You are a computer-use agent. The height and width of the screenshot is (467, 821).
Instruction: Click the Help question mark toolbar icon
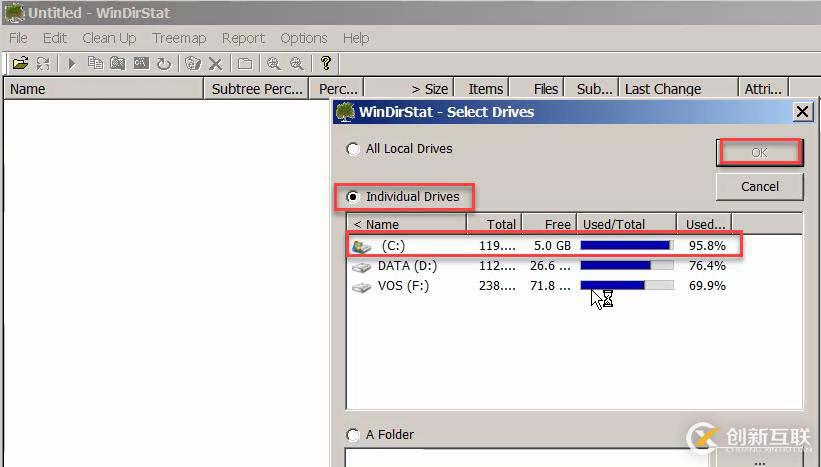point(326,63)
